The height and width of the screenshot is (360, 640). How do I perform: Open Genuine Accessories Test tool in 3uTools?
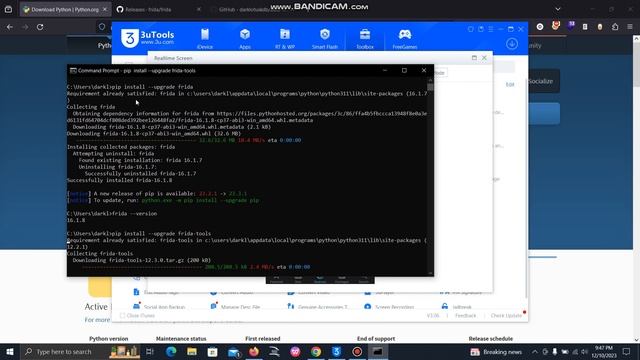point(318,307)
